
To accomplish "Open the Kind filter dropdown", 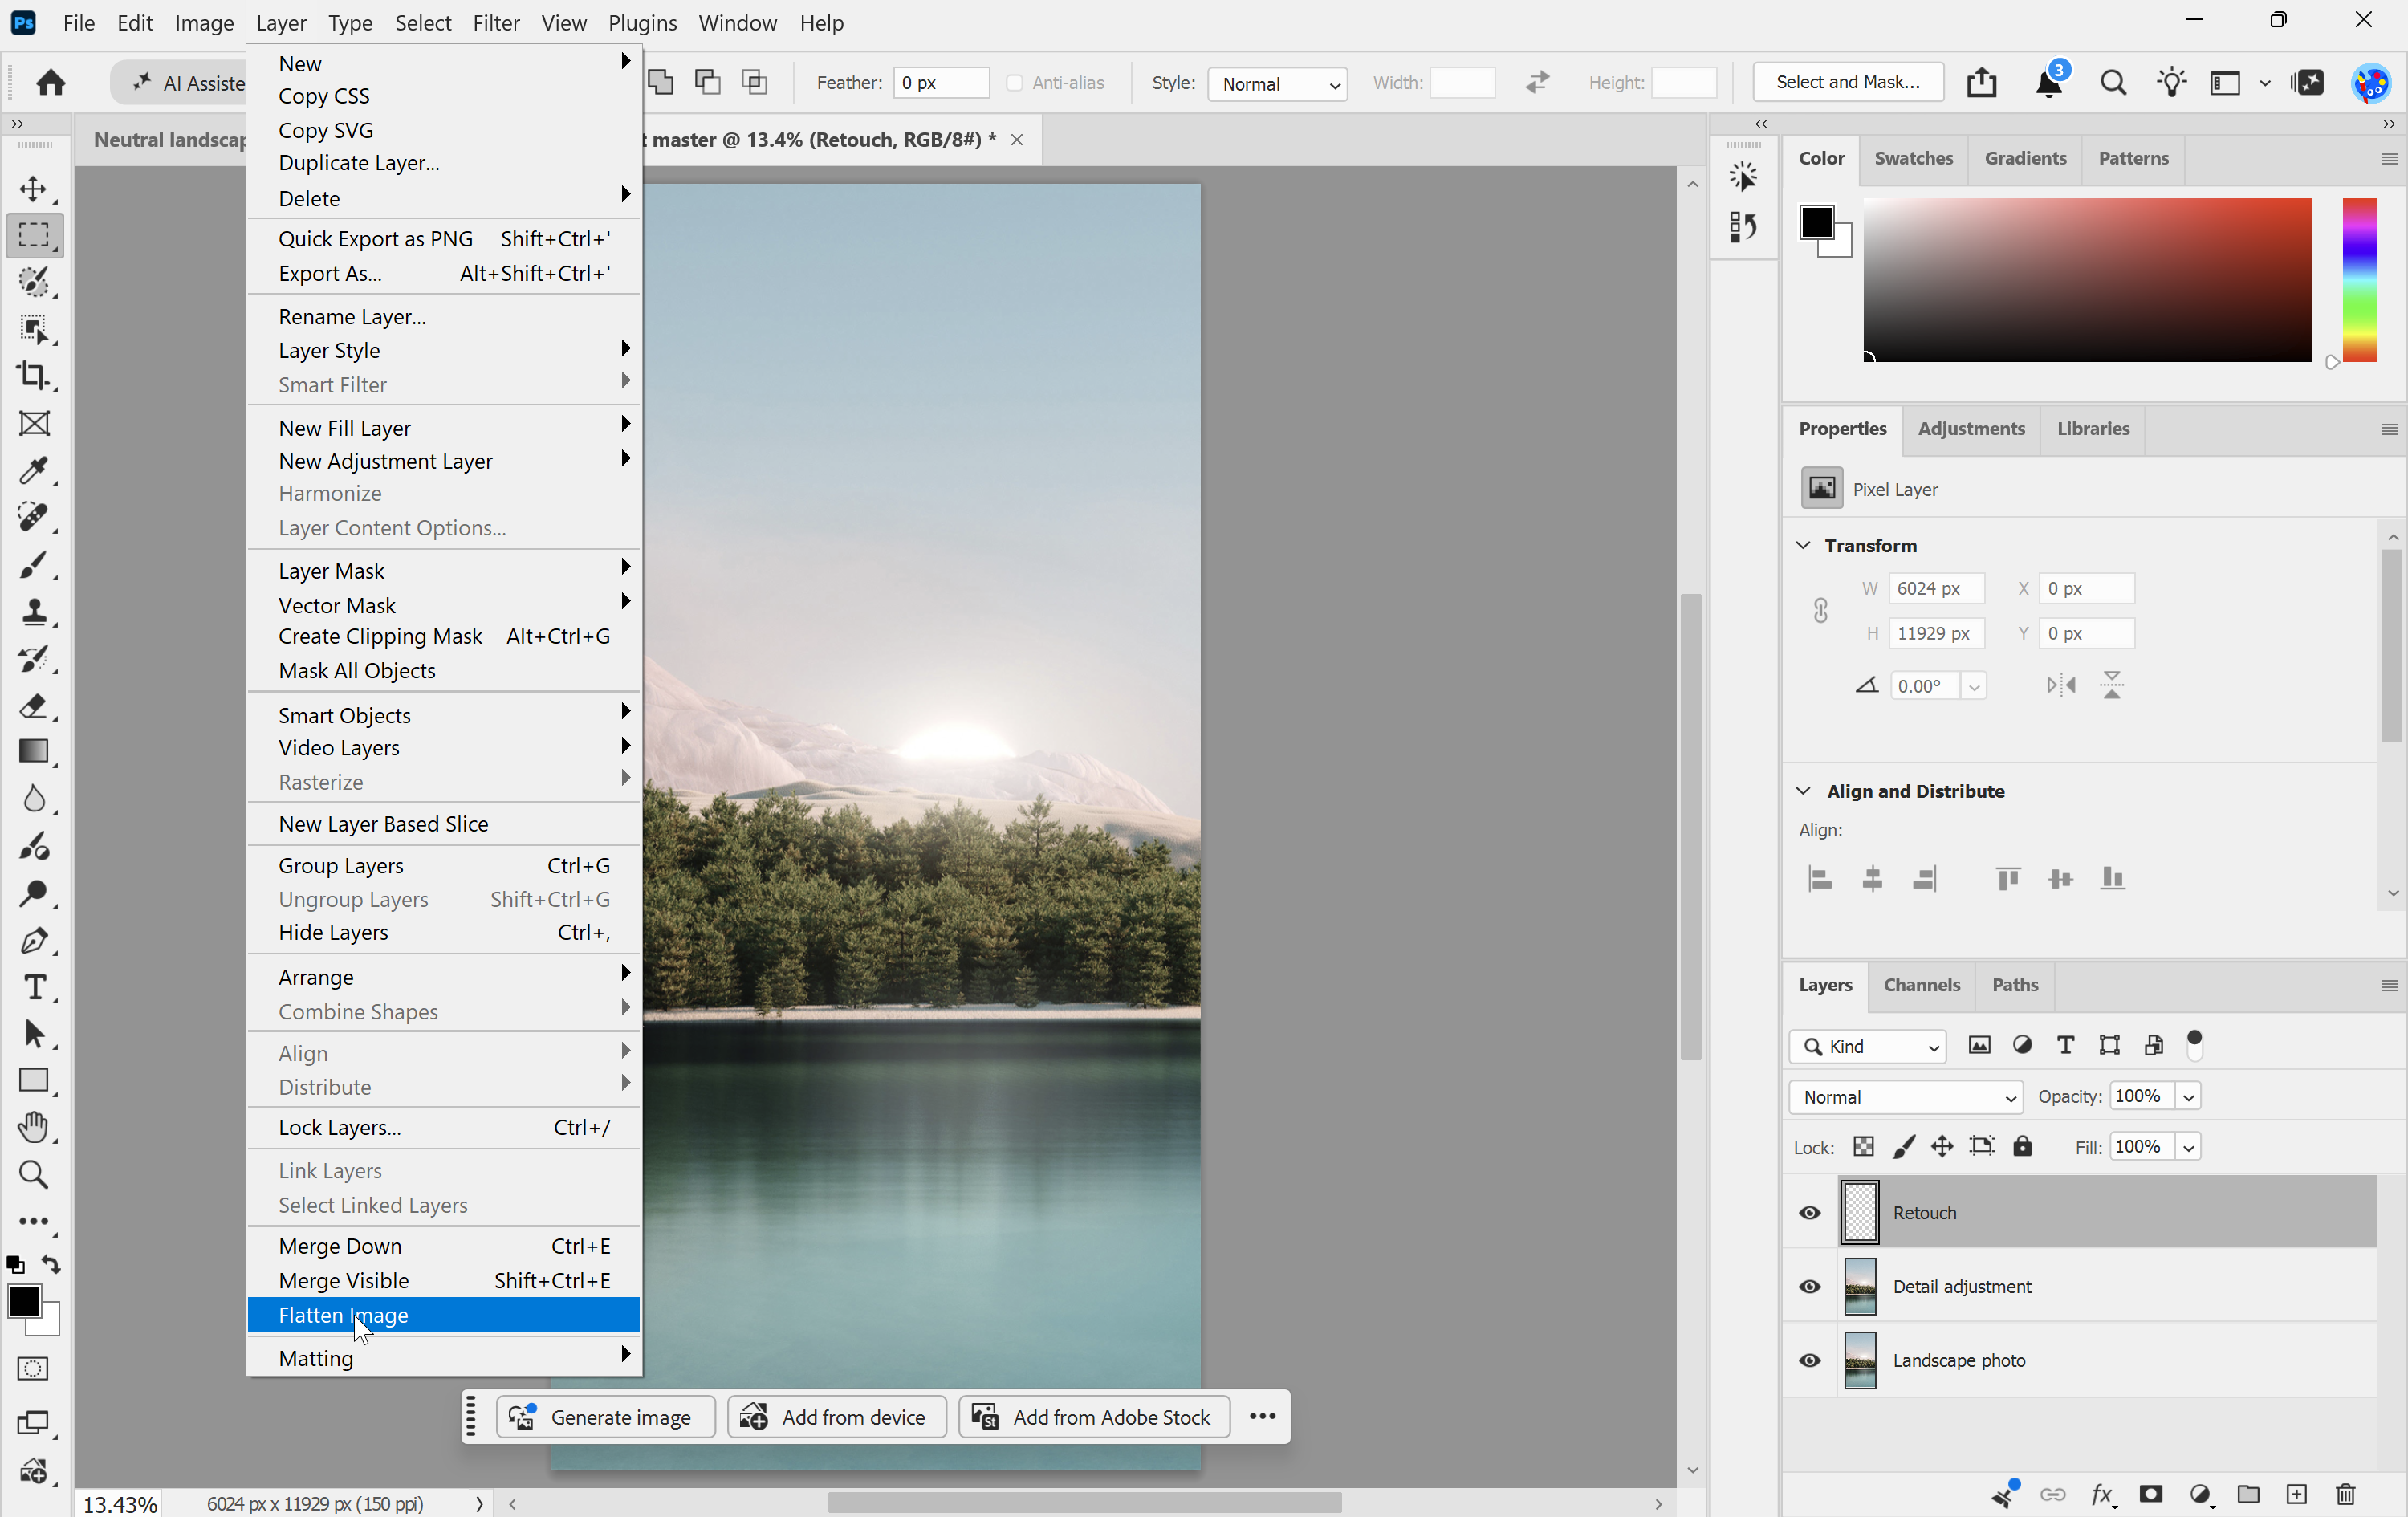I will (1867, 1046).
